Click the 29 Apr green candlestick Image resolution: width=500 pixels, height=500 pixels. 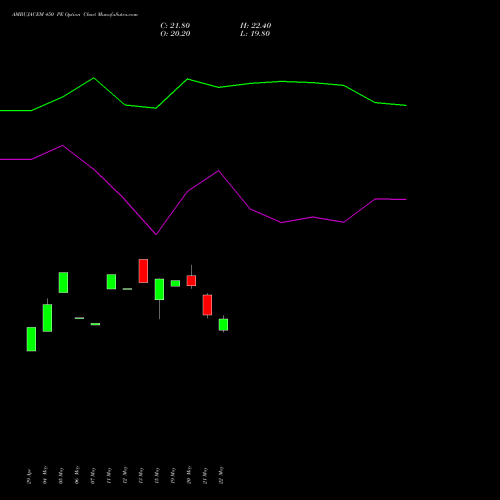pos(31,339)
